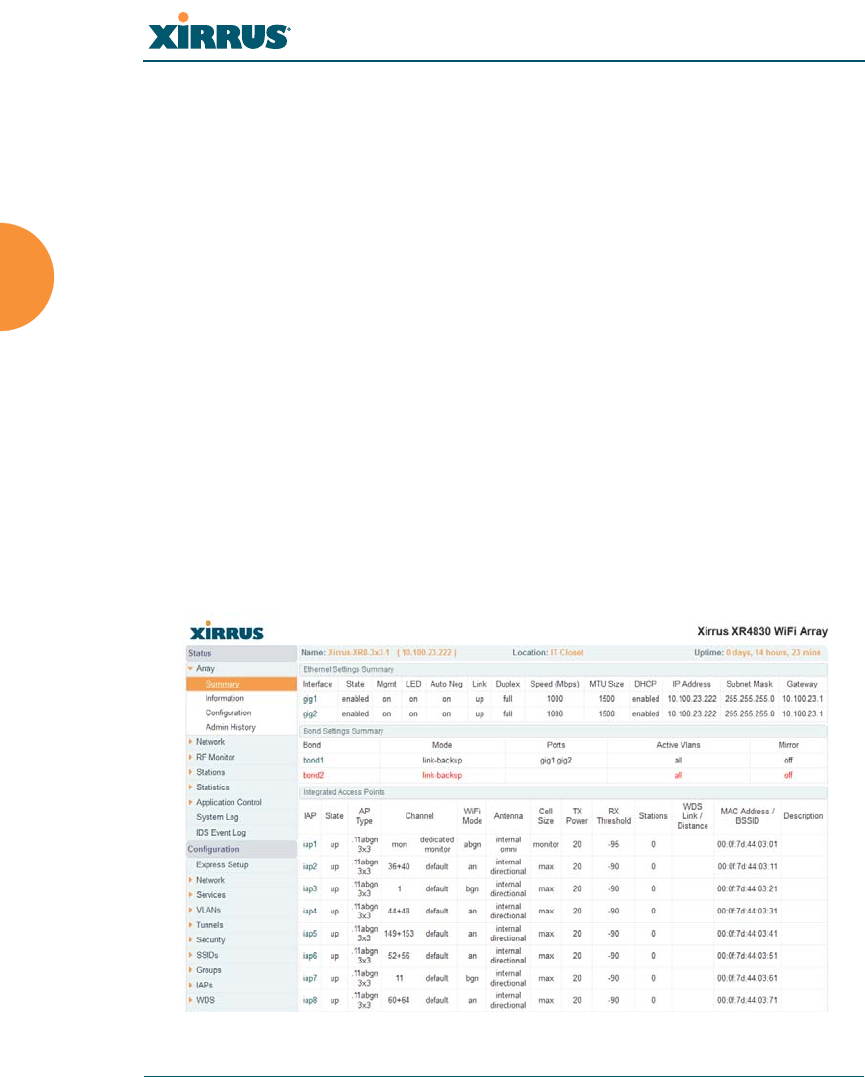865x1077 pixels.
Task: Click MAC address 00:0f:7d:44:03:01
Action: tap(748, 844)
